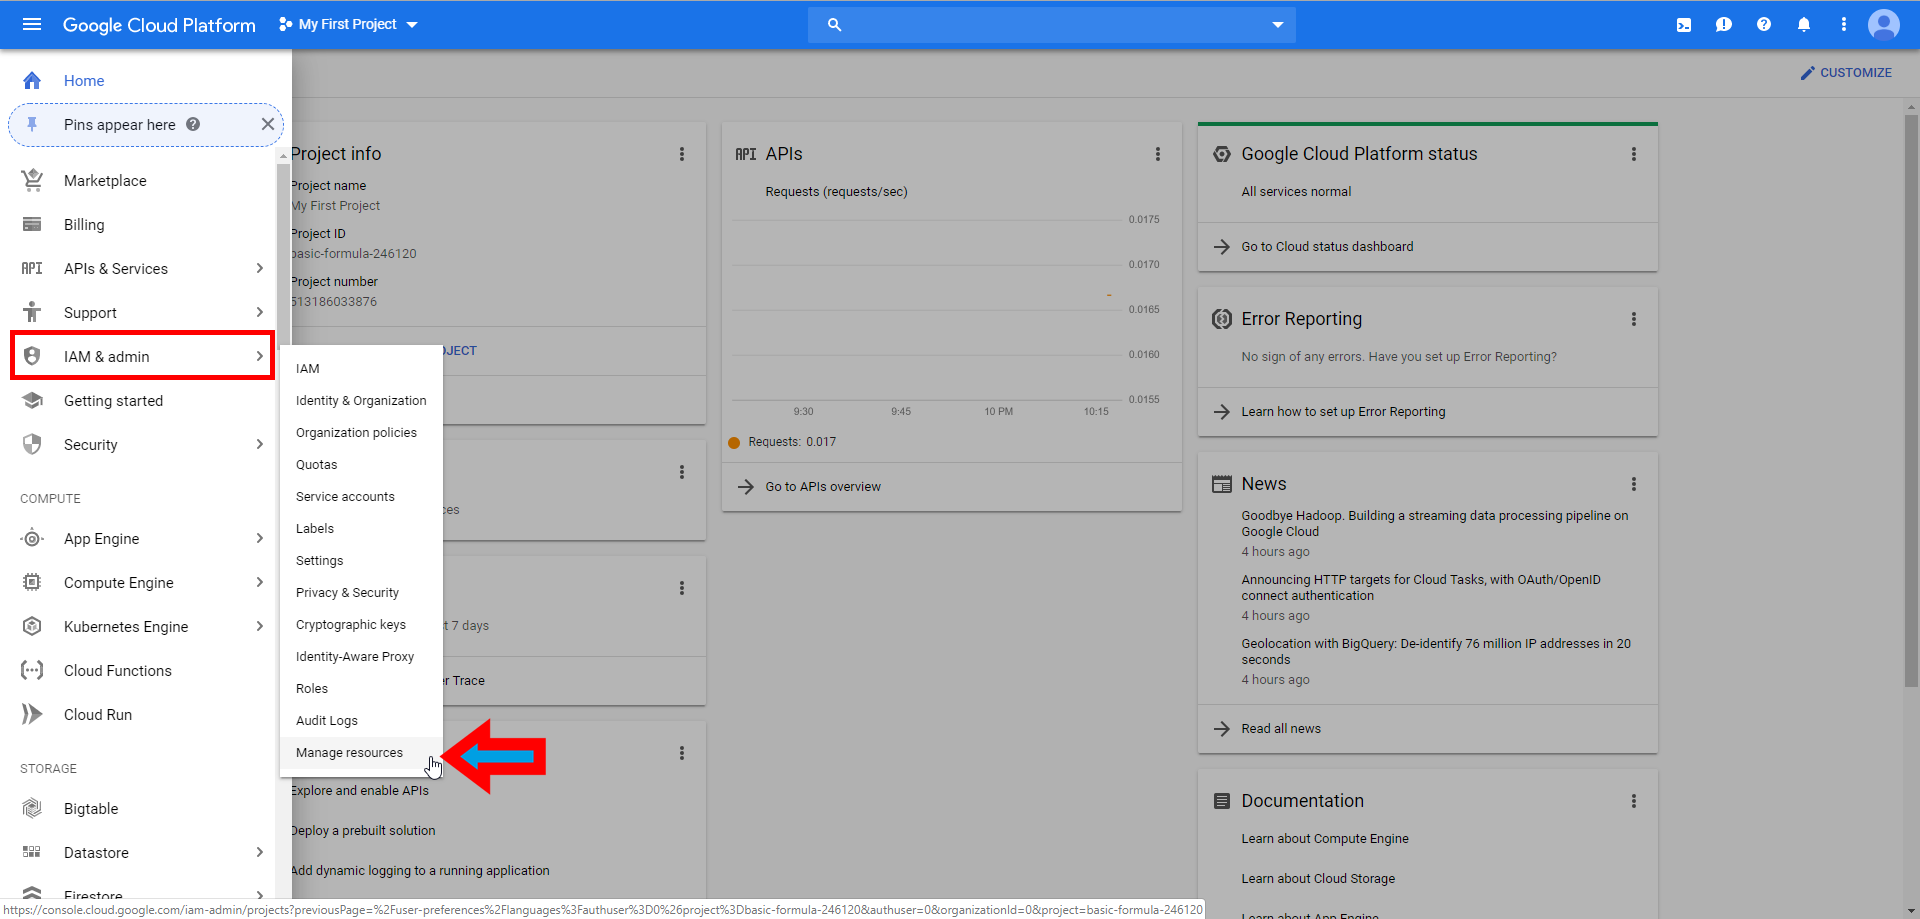The height and width of the screenshot is (919, 1920).
Task: Click the Cloud Functions icon
Action: coord(32,670)
